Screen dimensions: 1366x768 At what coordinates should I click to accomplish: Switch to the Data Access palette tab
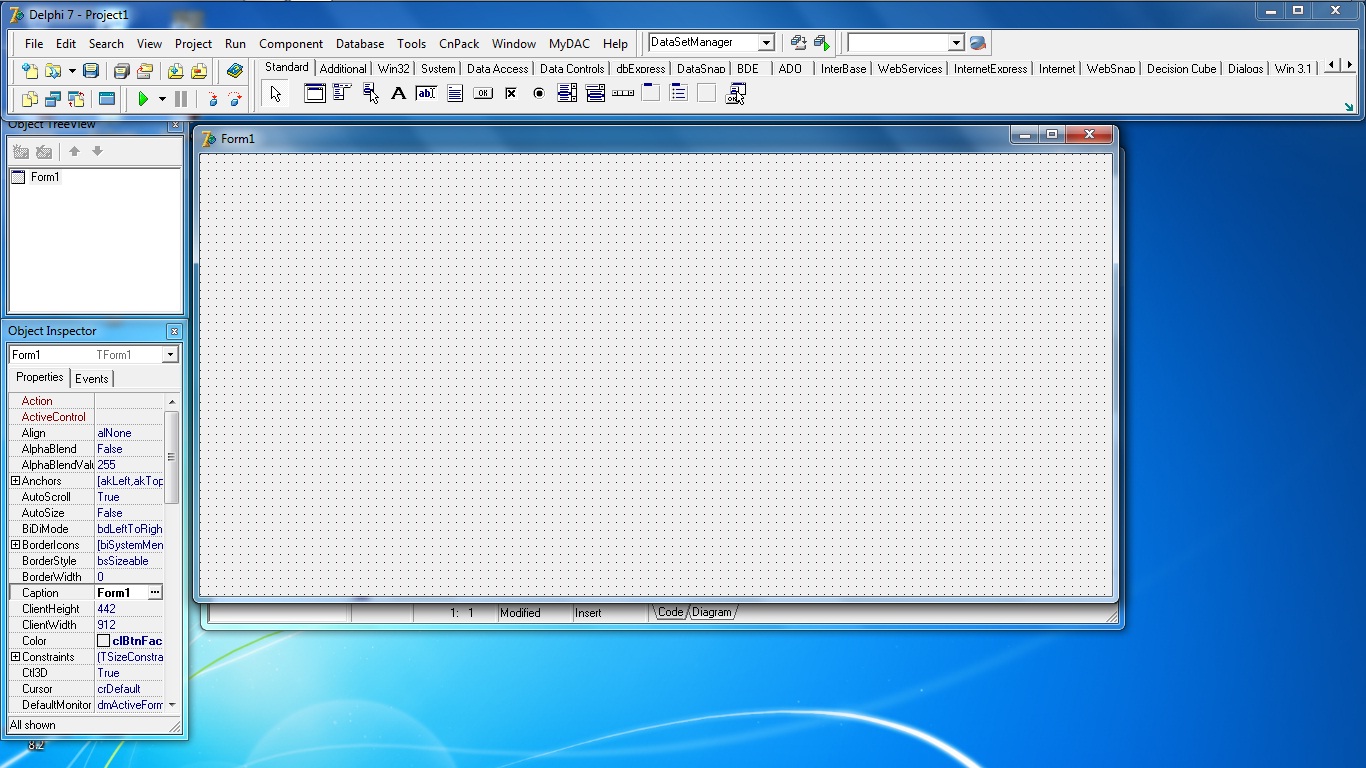497,69
